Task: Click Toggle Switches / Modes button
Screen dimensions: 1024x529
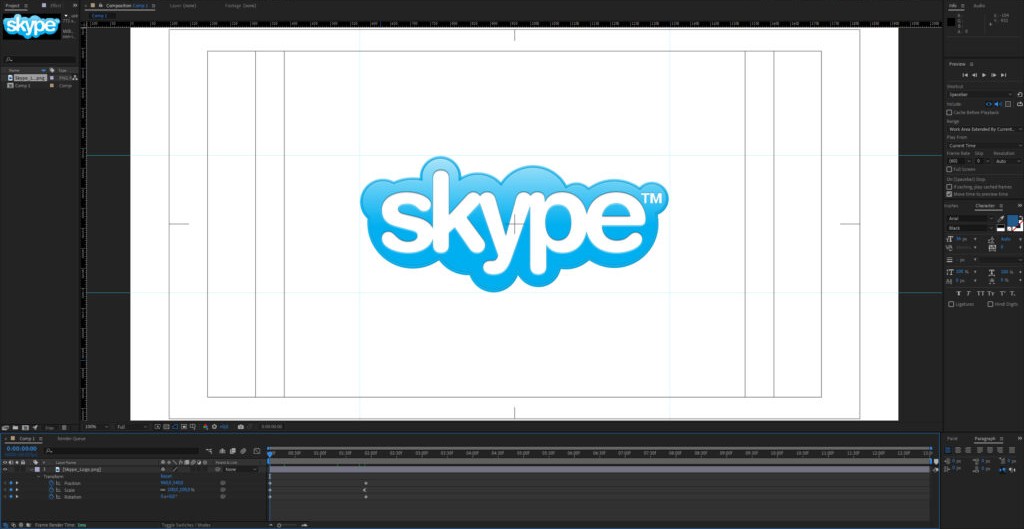Action: pos(186,525)
